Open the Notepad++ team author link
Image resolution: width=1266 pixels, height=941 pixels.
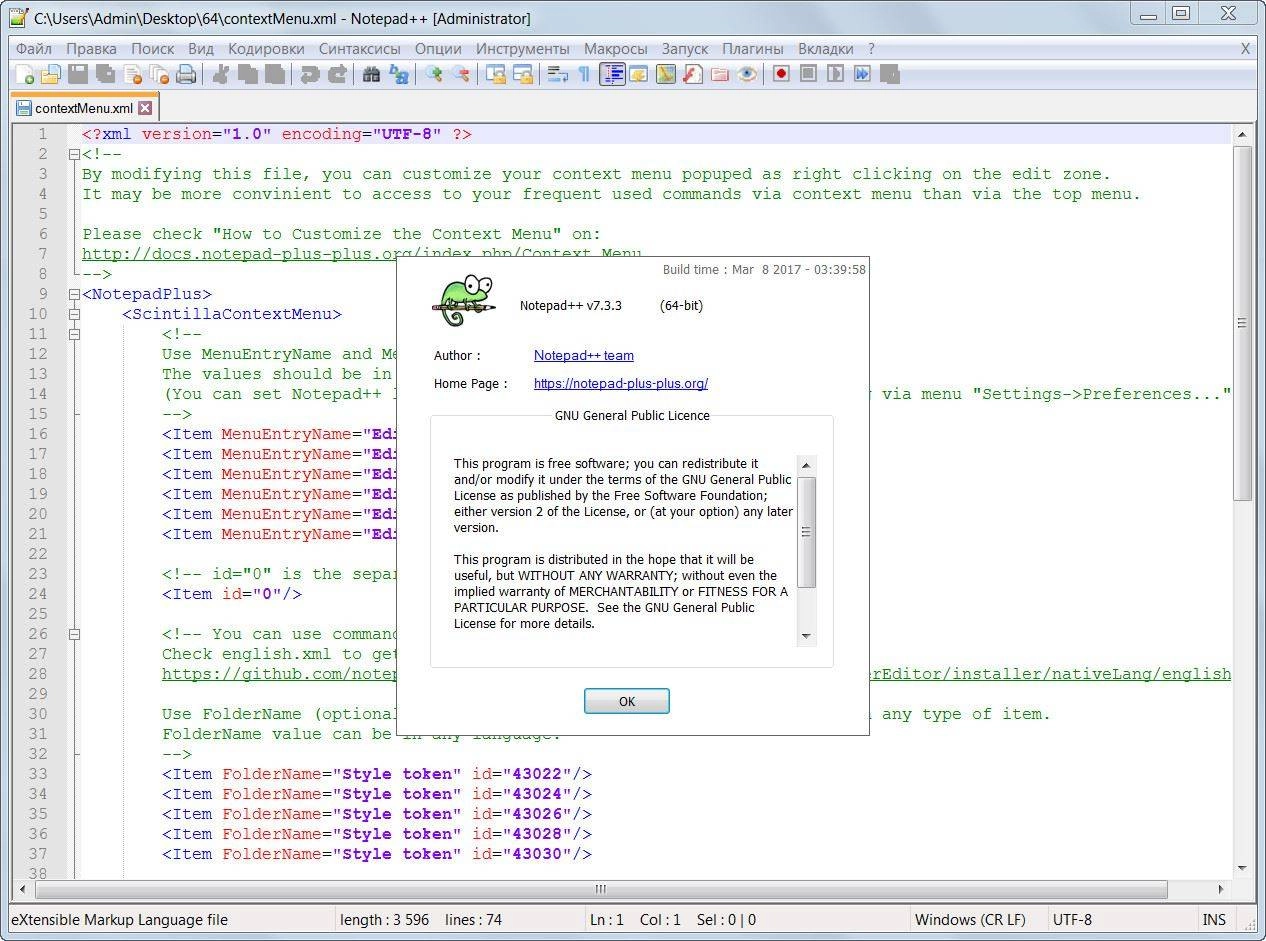pyautogui.click(x=583, y=355)
